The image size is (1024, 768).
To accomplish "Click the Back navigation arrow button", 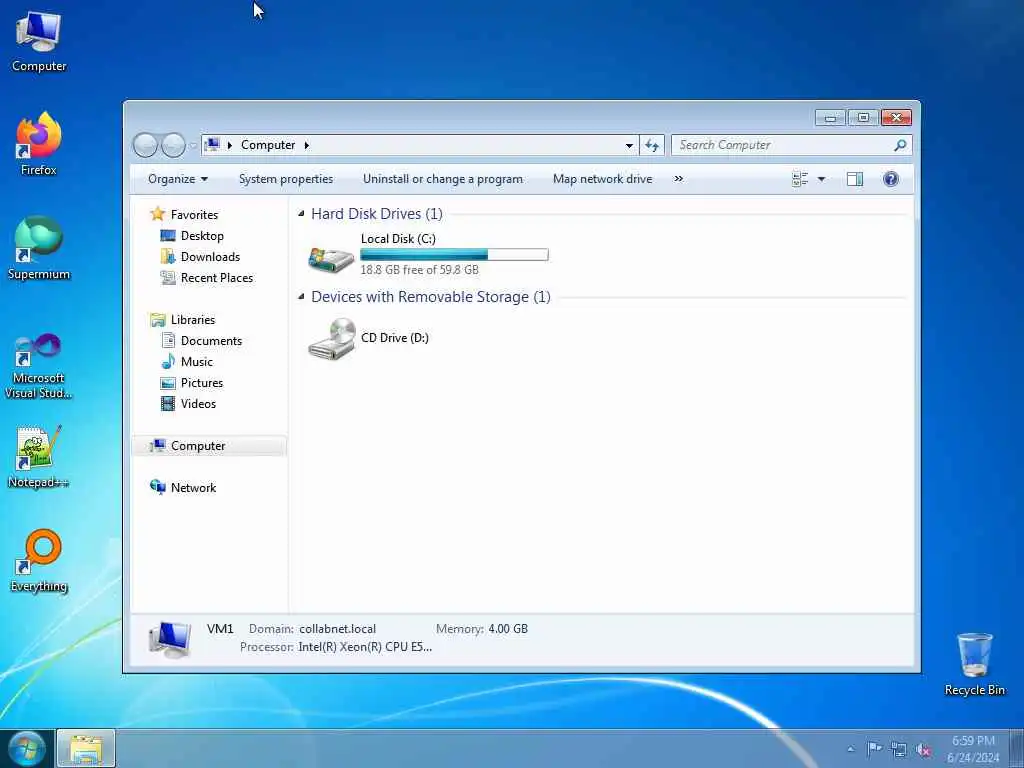I will (x=146, y=145).
